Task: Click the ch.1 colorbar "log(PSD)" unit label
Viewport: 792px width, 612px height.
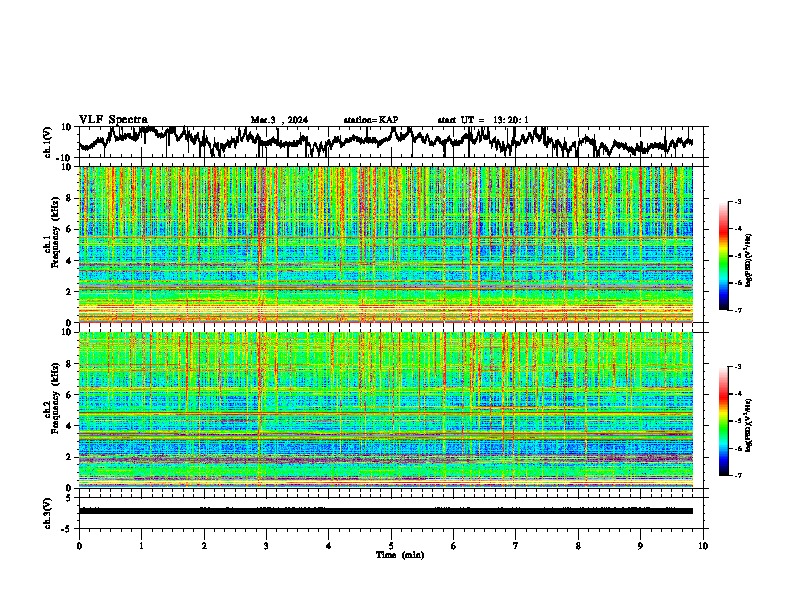Action: [749, 261]
